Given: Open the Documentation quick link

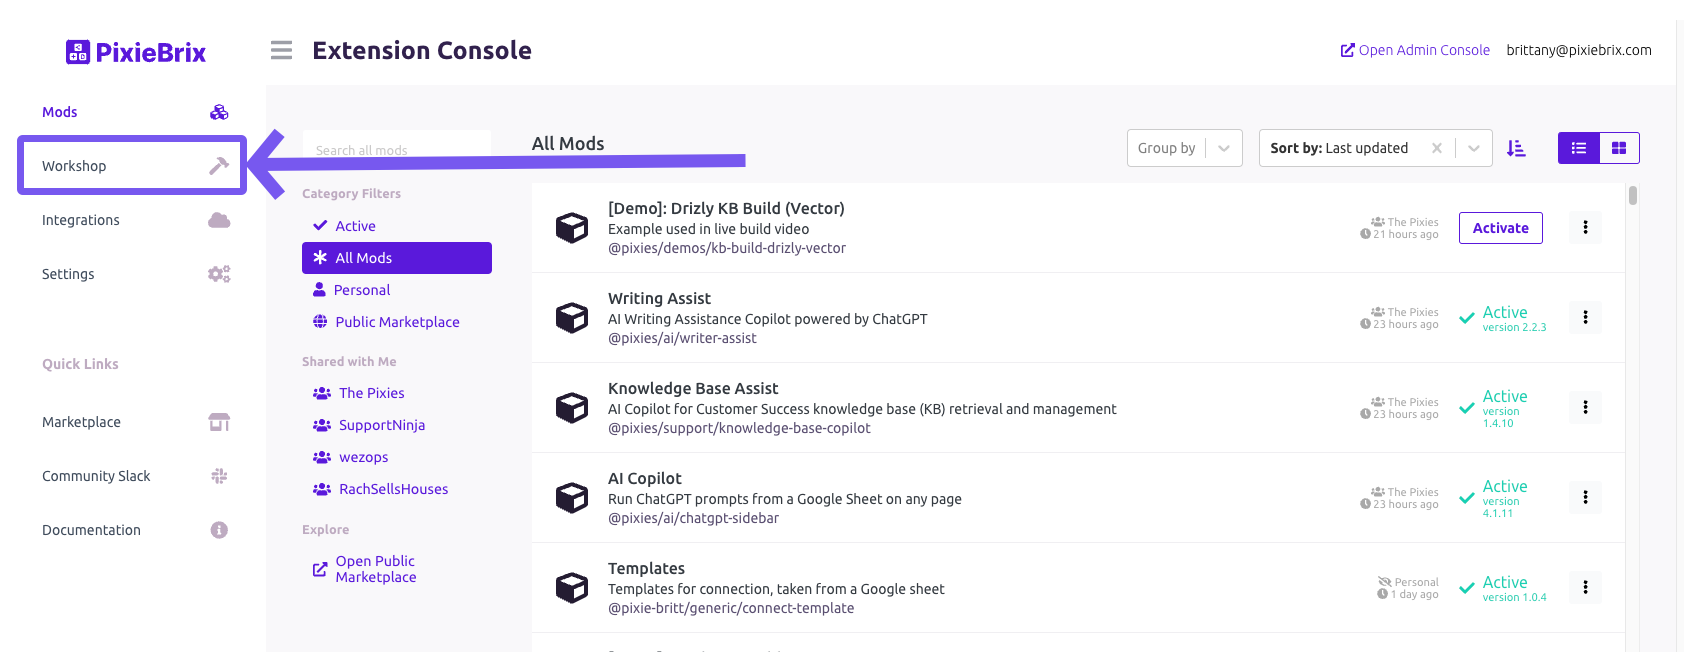Looking at the screenshot, I should pyautogui.click(x=135, y=530).
